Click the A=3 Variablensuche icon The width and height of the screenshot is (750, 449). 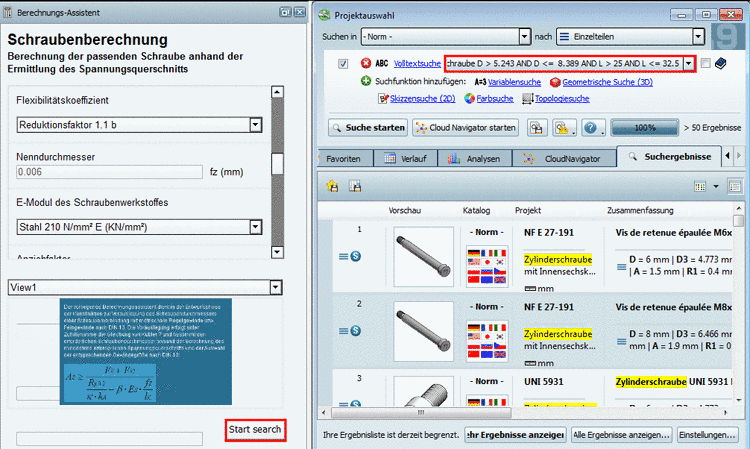tap(480, 82)
